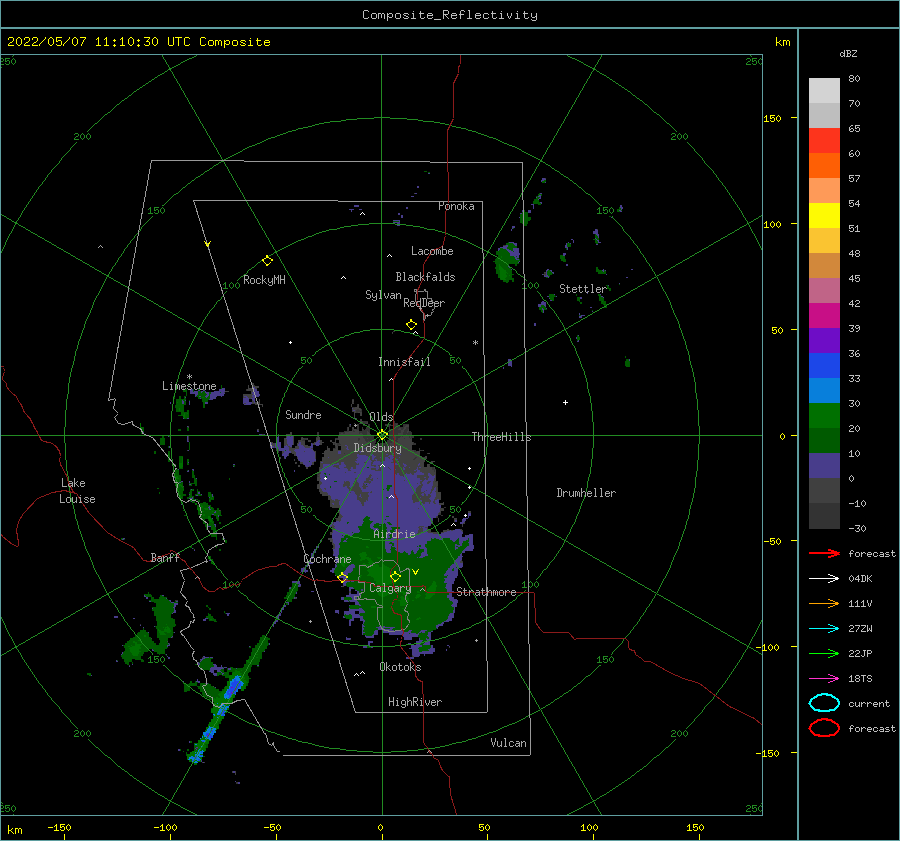Screen dimensions: 900x841
Task: Click the Innisfail city label
Action: point(404,362)
